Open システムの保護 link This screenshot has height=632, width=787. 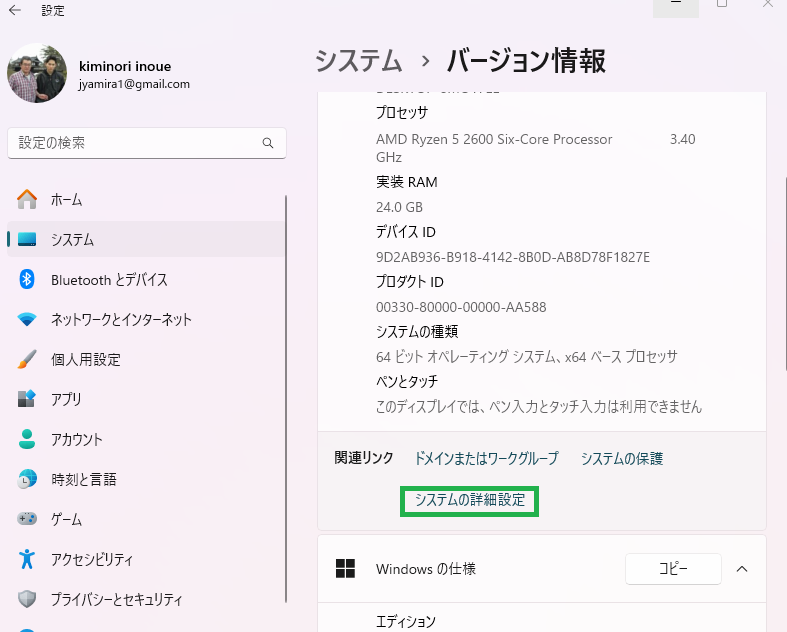(622, 458)
